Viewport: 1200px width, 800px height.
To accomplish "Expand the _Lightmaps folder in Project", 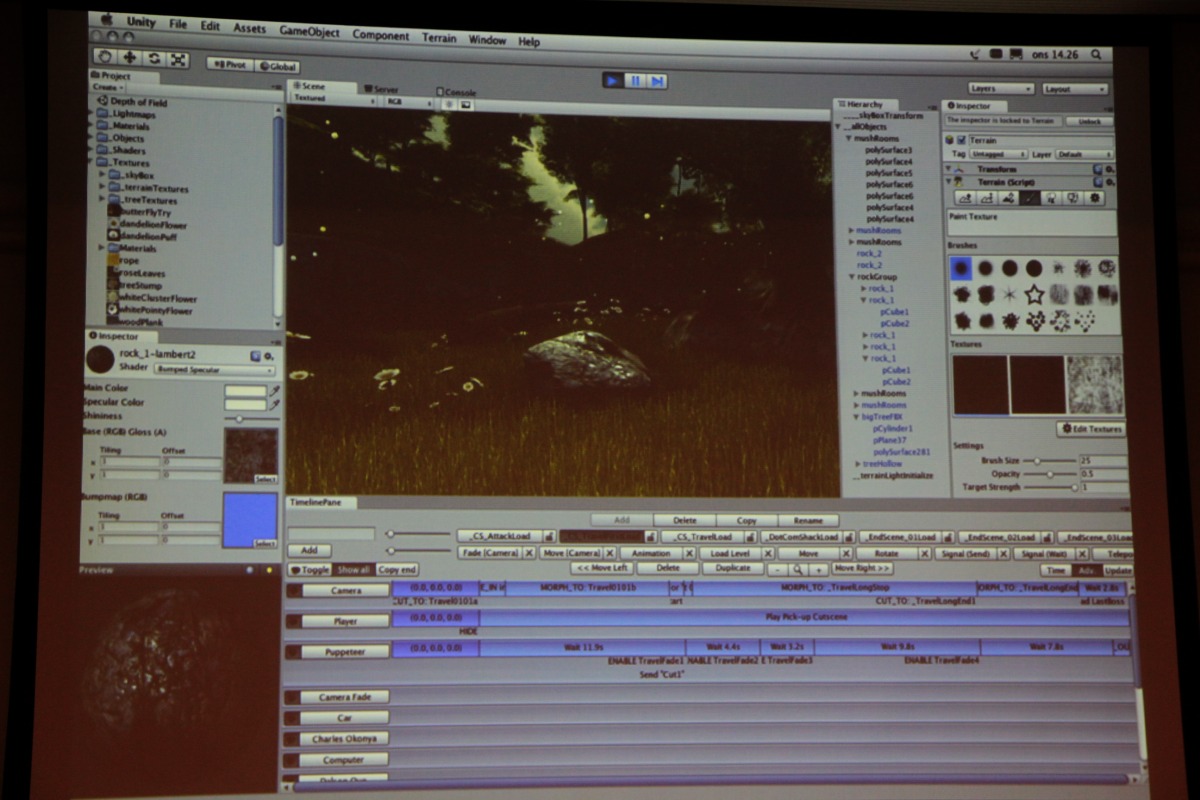I will tap(89, 114).
